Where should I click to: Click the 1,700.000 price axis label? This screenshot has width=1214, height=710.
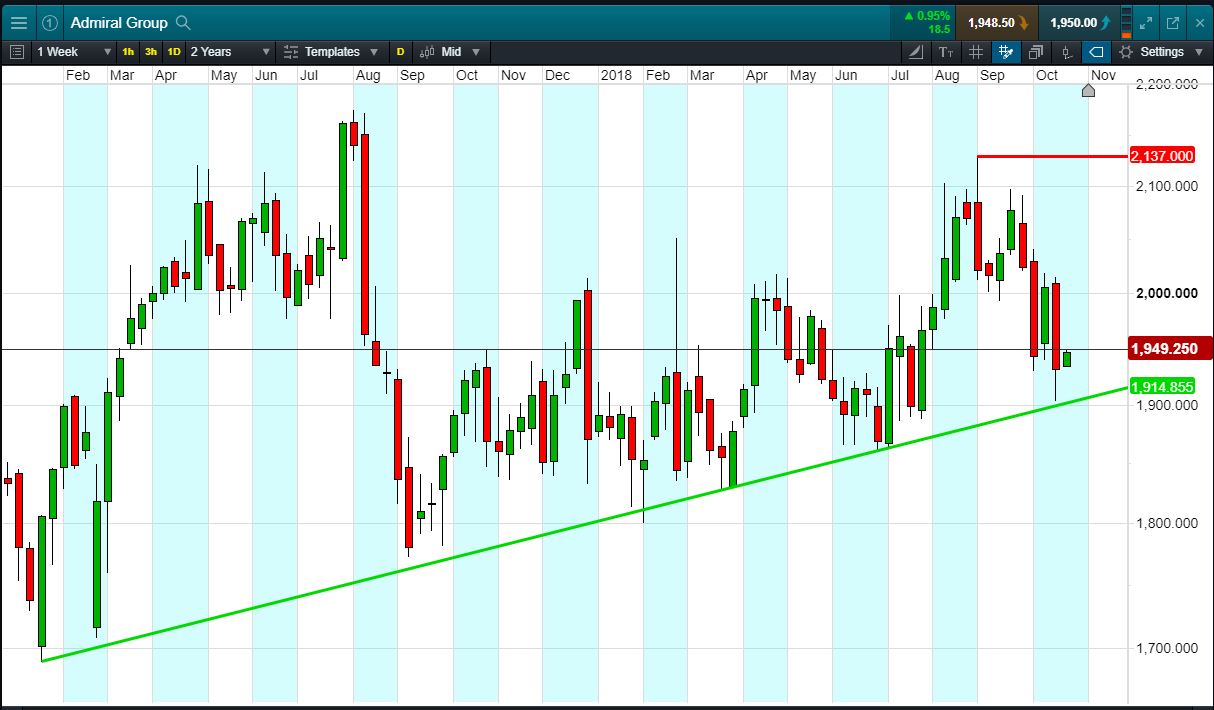pyautogui.click(x=1166, y=648)
